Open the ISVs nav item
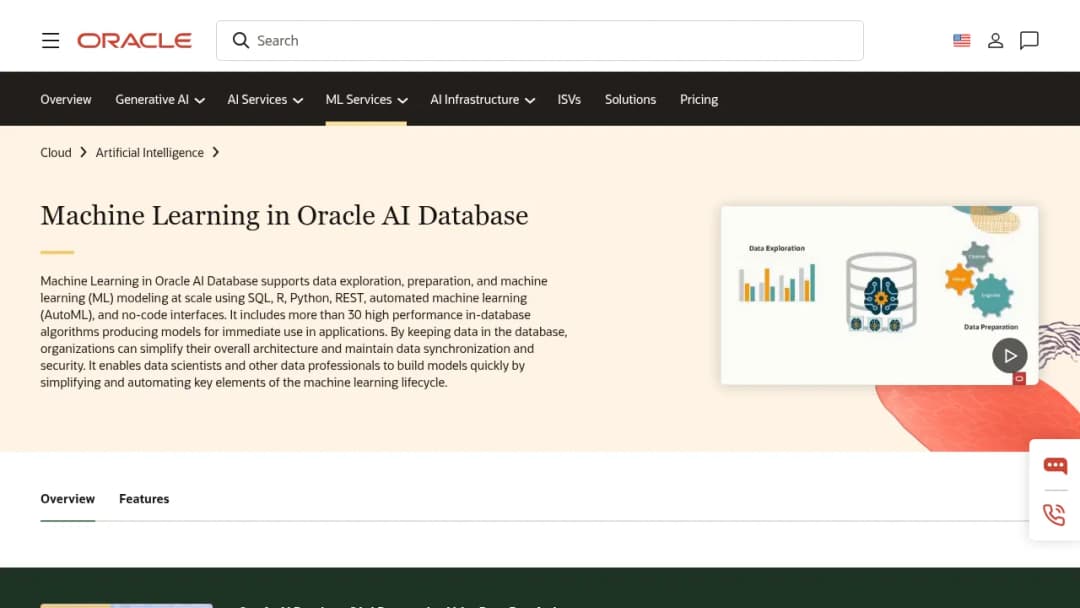Image resolution: width=1080 pixels, height=608 pixels. pyautogui.click(x=569, y=99)
